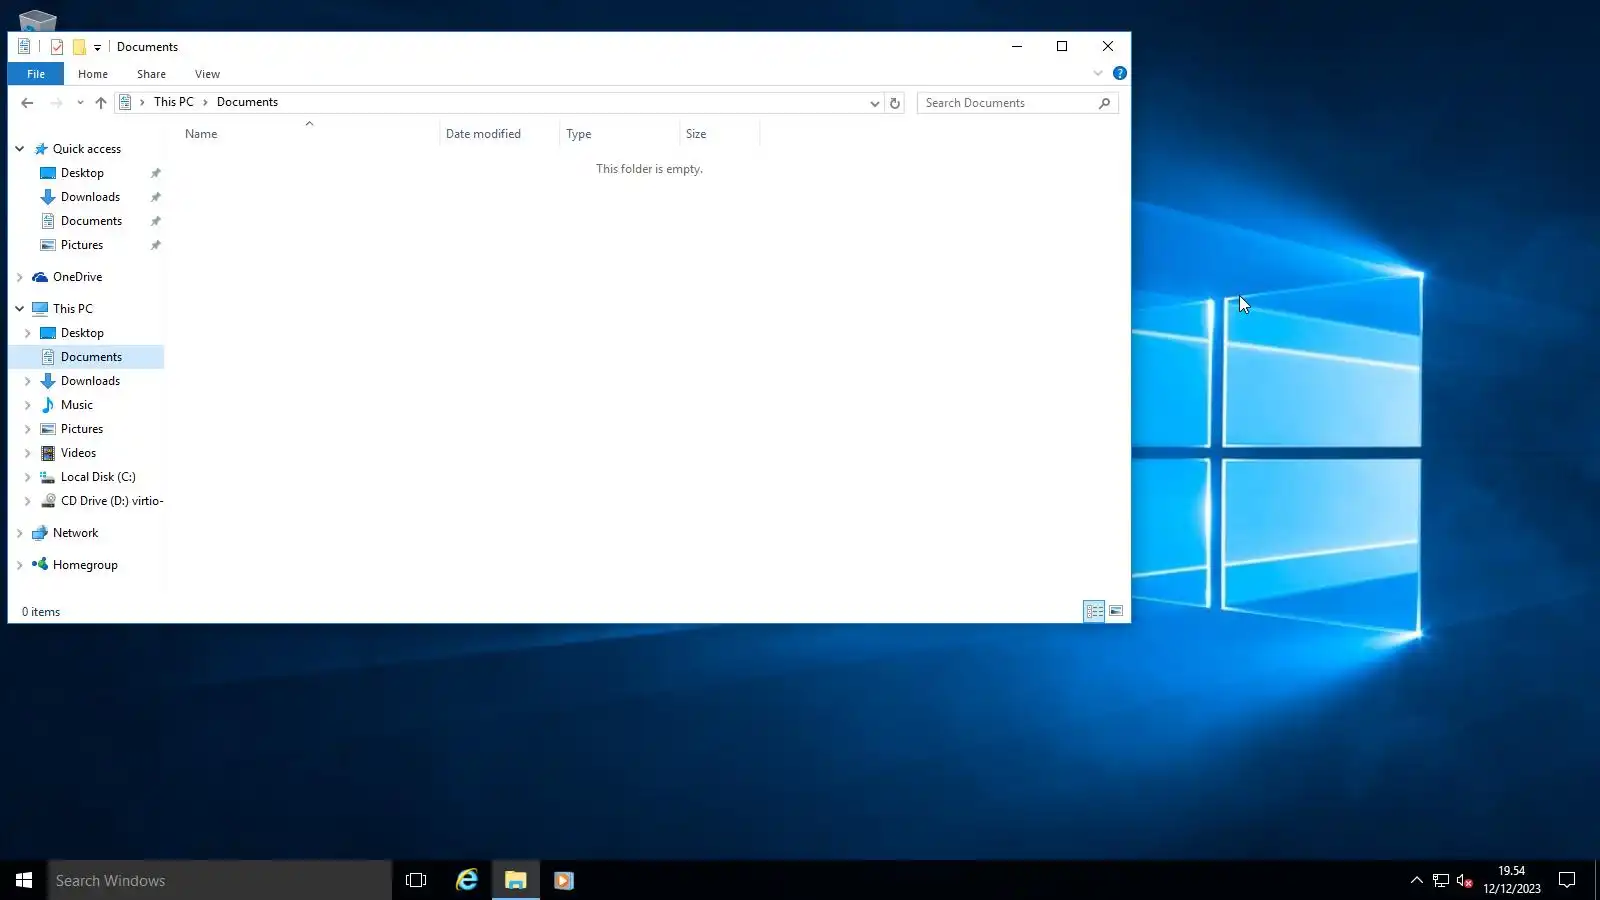Screen dimensions: 1600x900
Task: Open Desktop under This PC
Action: [82, 333]
